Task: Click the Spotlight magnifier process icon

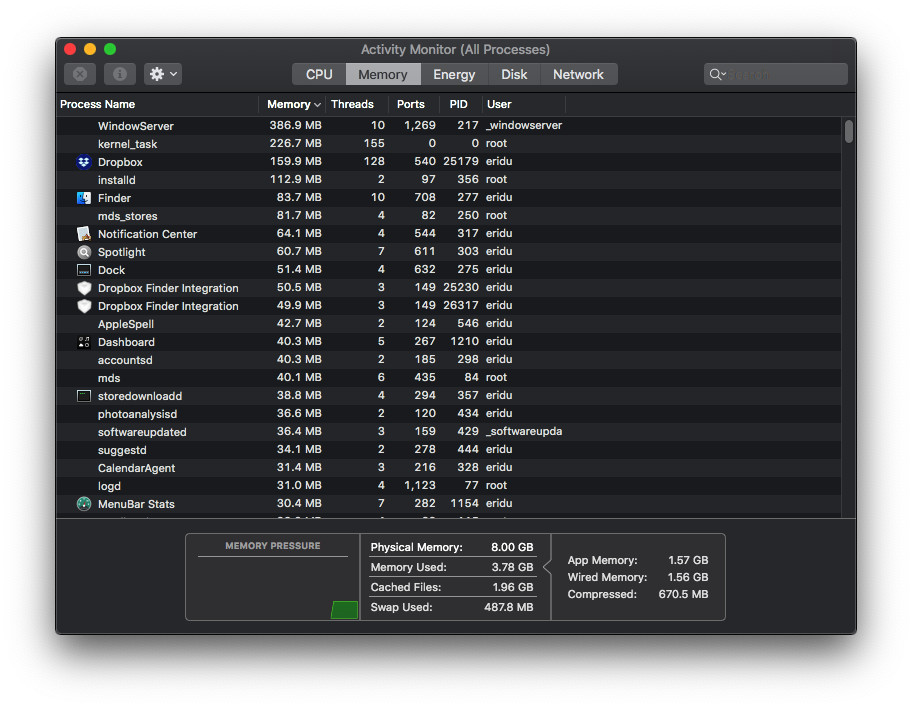Action: (84, 252)
